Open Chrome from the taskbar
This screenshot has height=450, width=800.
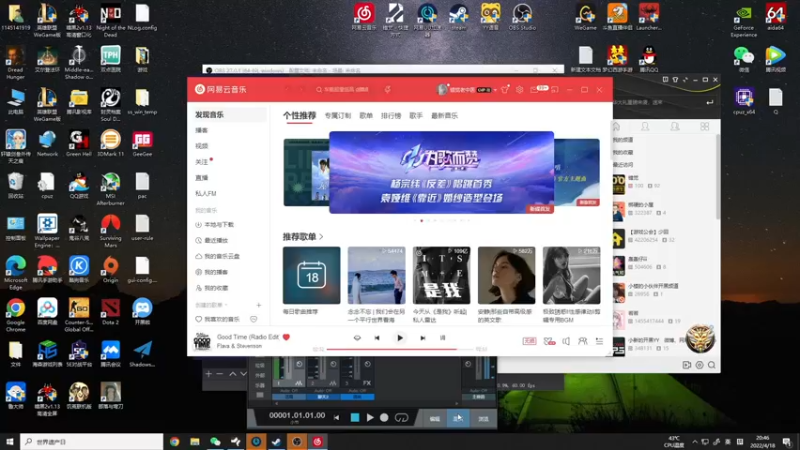[x=174, y=442]
